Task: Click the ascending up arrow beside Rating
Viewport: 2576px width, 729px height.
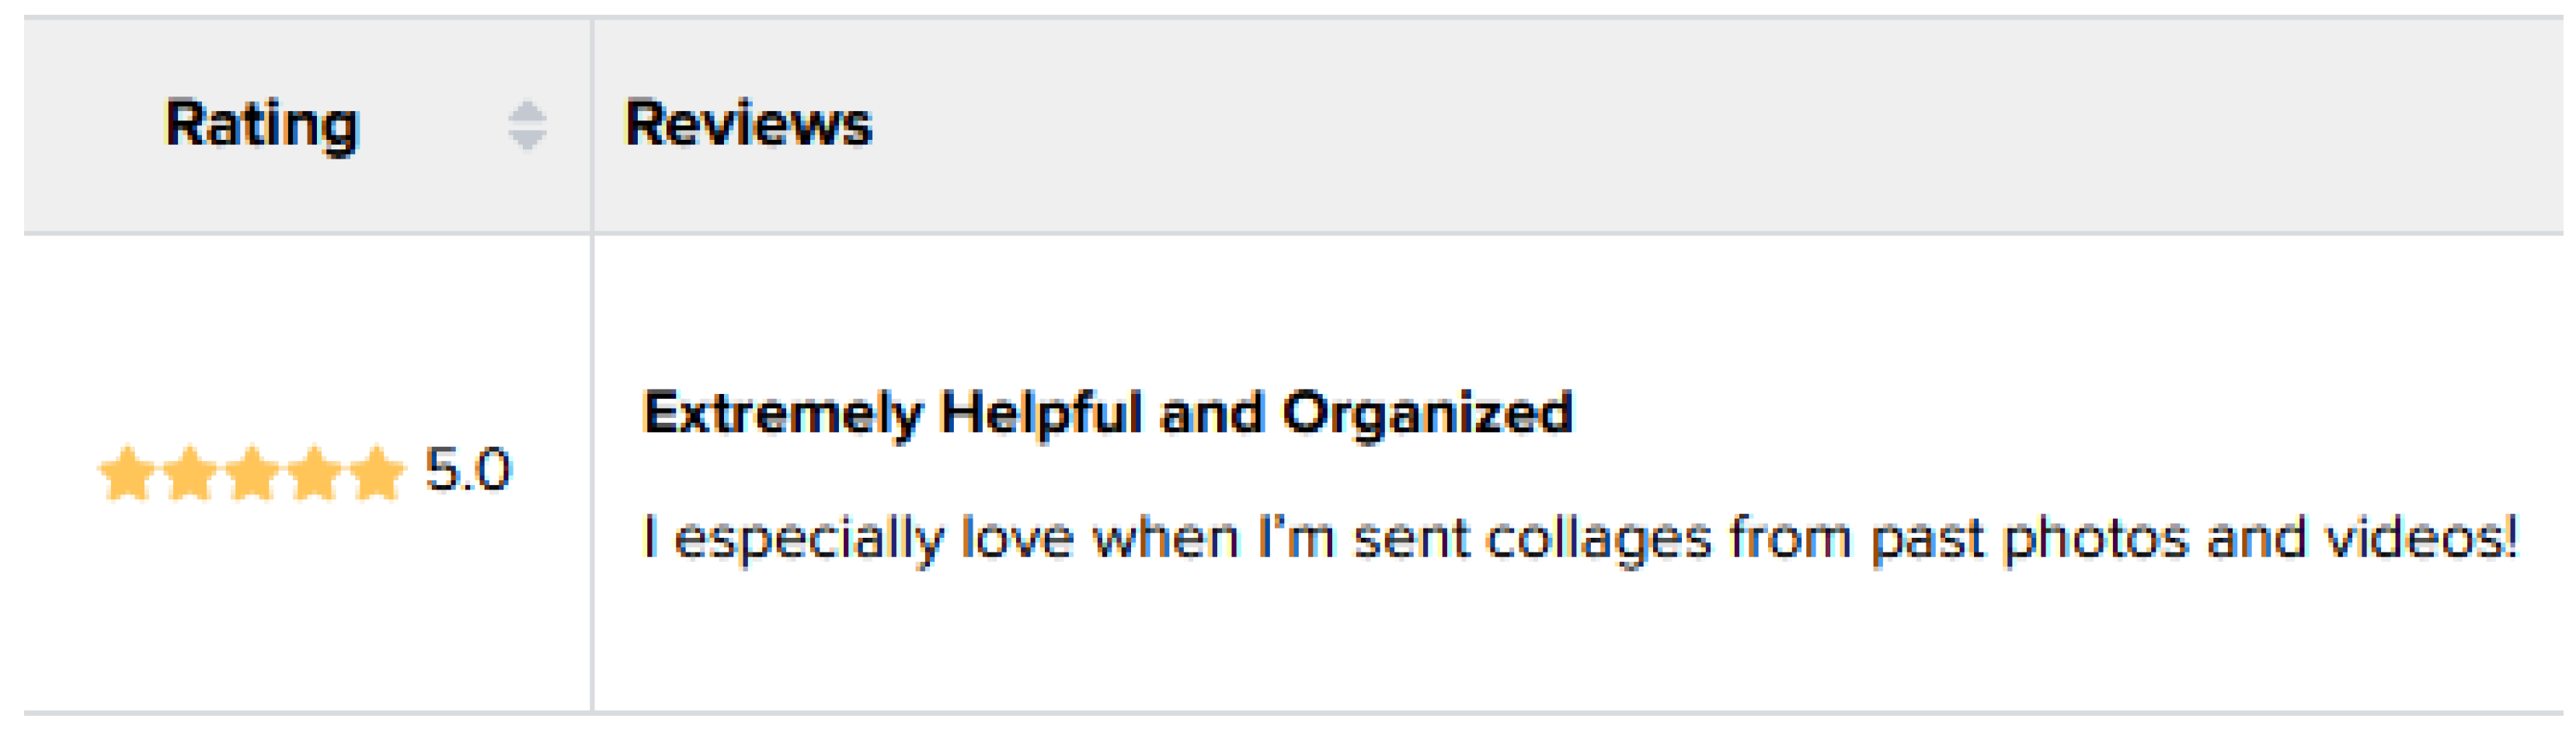Action: point(527,111)
